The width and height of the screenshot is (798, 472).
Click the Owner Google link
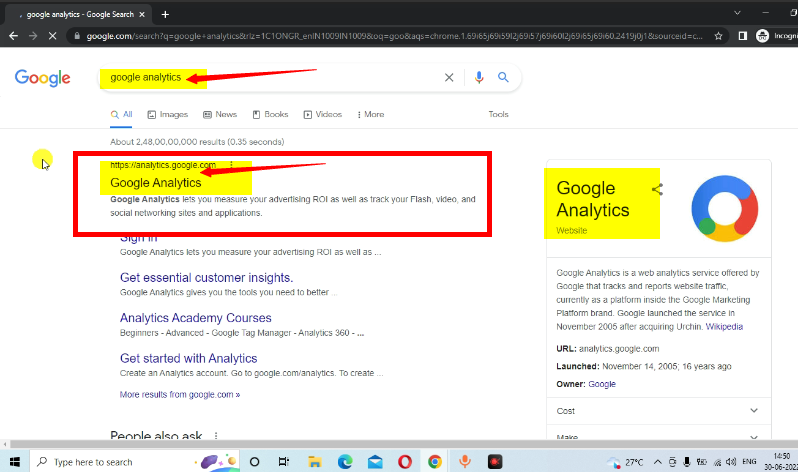click(602, 384)
